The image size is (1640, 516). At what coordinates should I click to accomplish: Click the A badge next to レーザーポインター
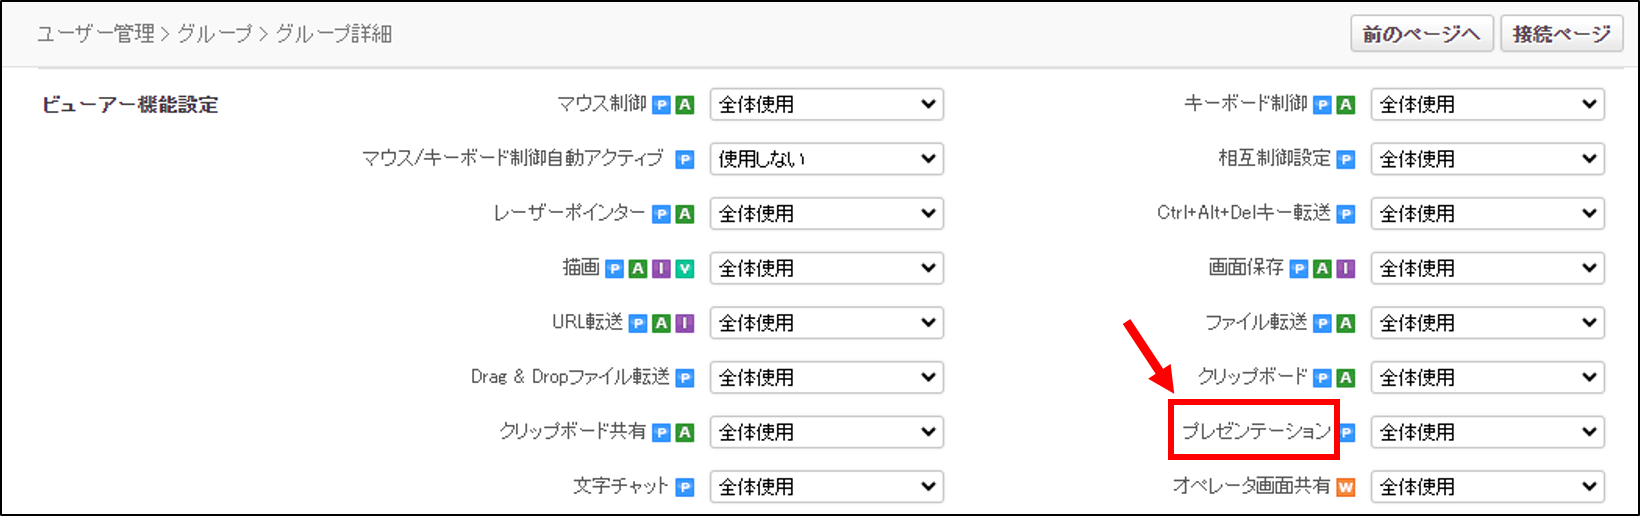(x=685, y=214)
